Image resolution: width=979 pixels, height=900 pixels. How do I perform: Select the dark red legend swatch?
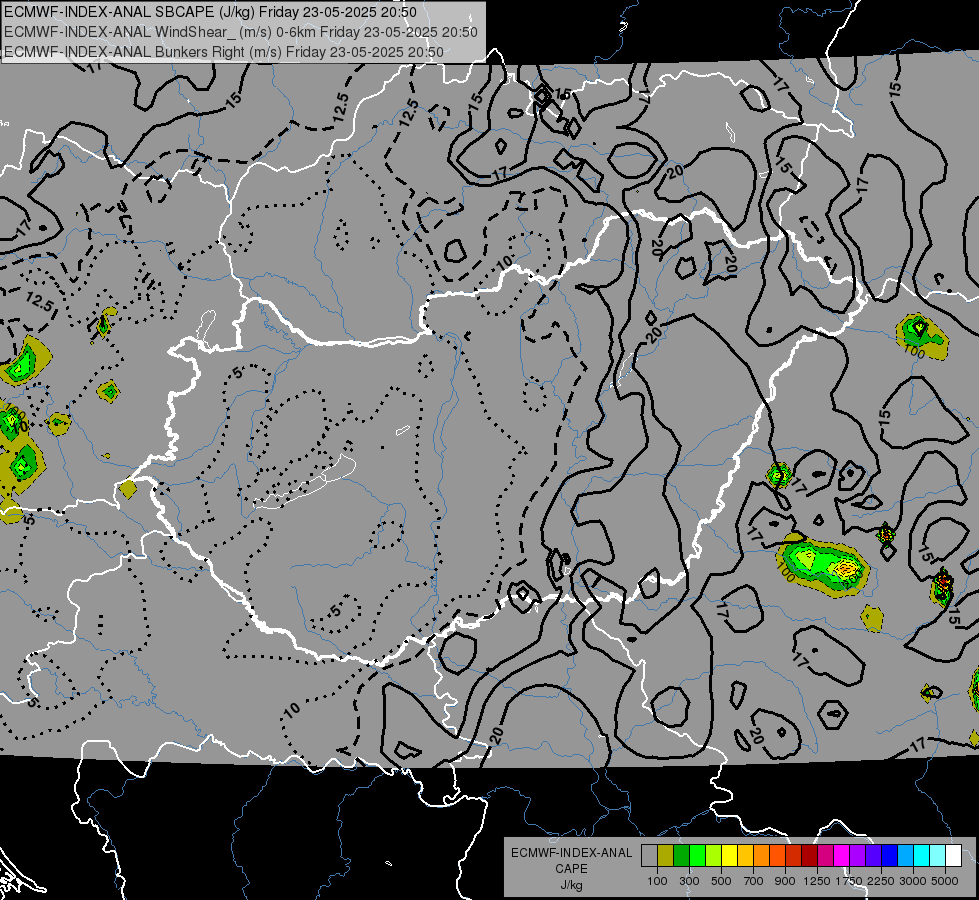pyautogui.click(x=809, y=856)
